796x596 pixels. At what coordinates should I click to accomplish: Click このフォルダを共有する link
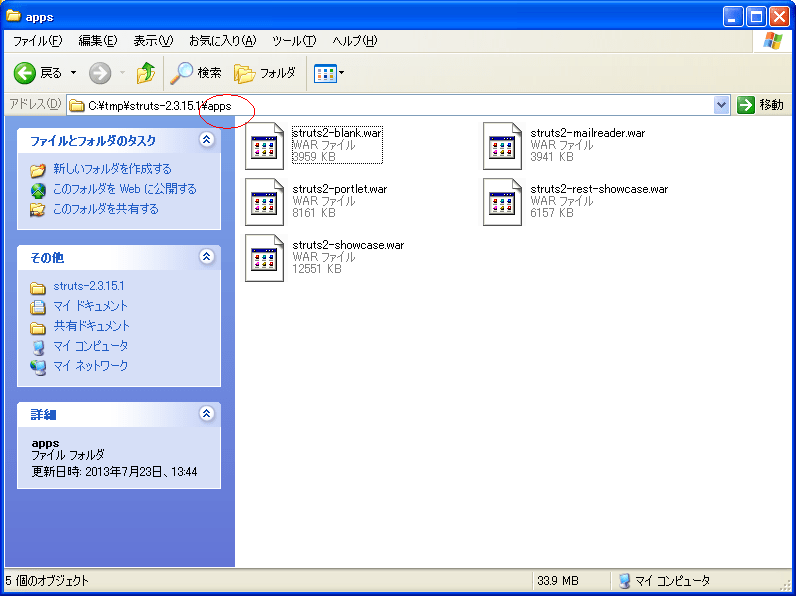pos(106,209)
